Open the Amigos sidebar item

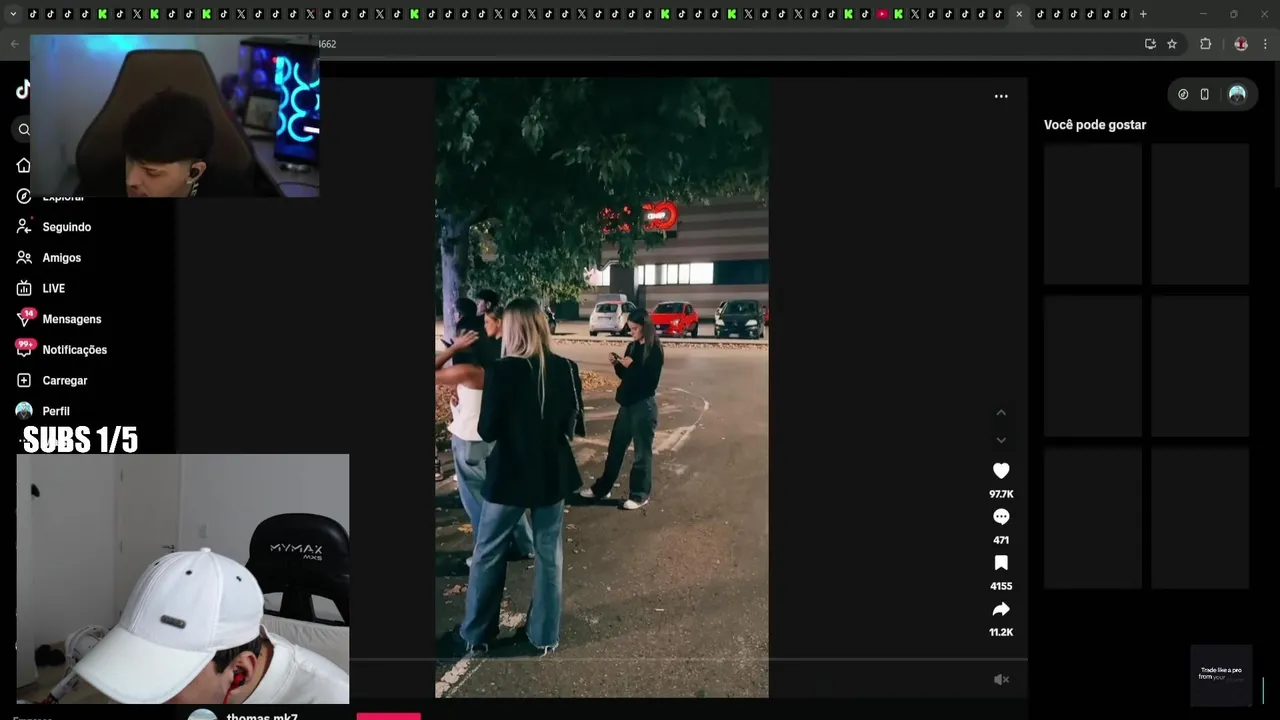point(62,258)
